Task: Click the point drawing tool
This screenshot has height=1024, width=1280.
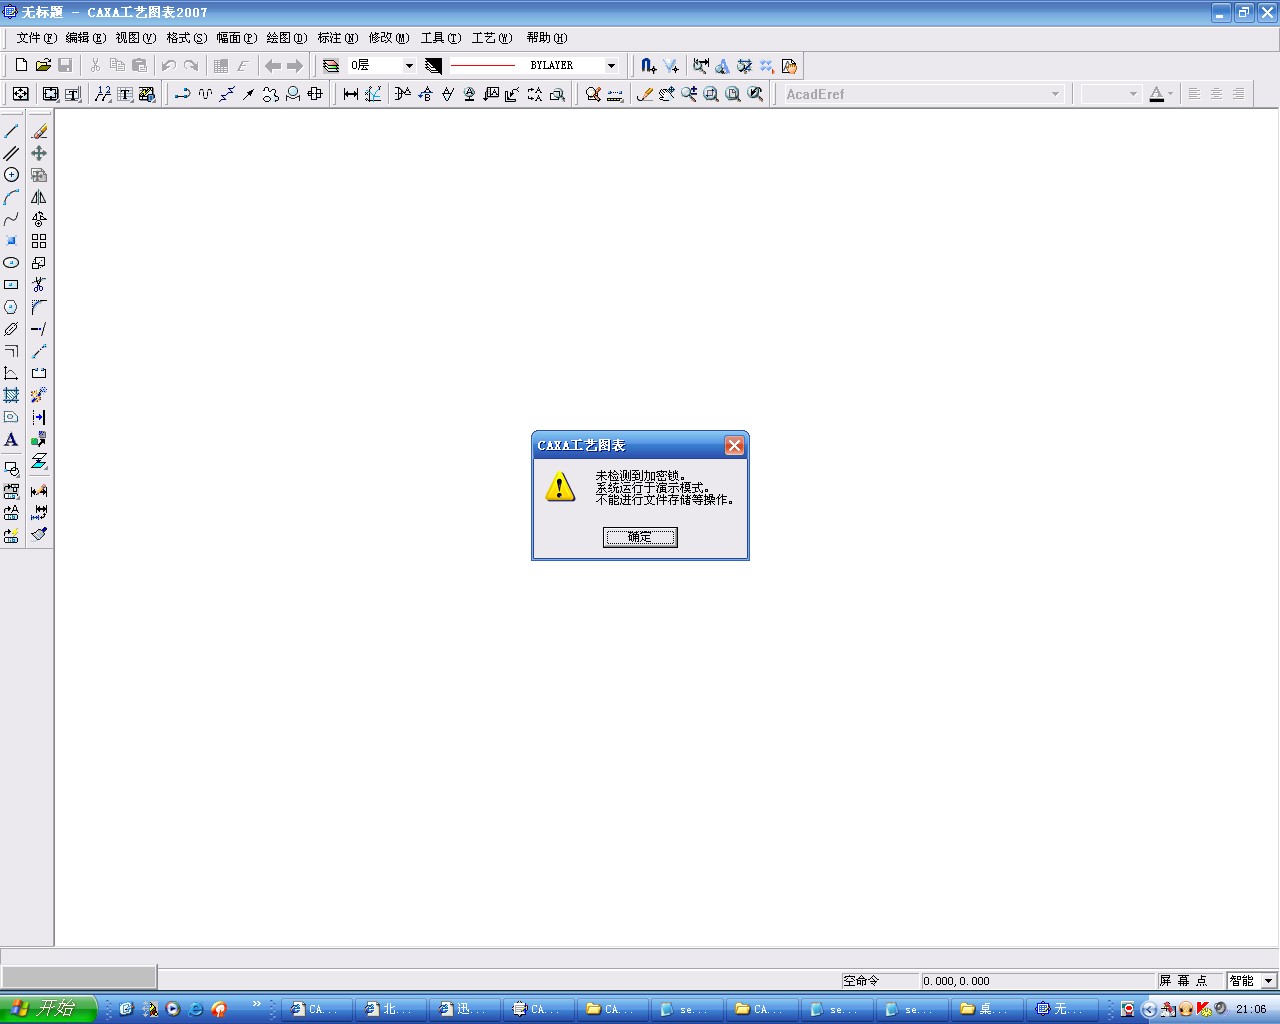Action: [12, 241]
